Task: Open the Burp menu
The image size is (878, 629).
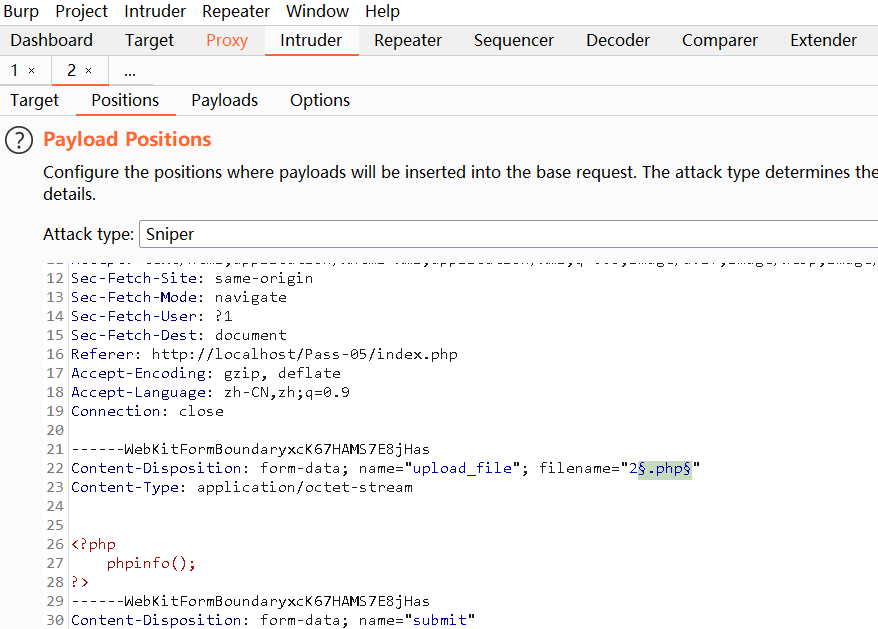Action: (x=21, y=12)
